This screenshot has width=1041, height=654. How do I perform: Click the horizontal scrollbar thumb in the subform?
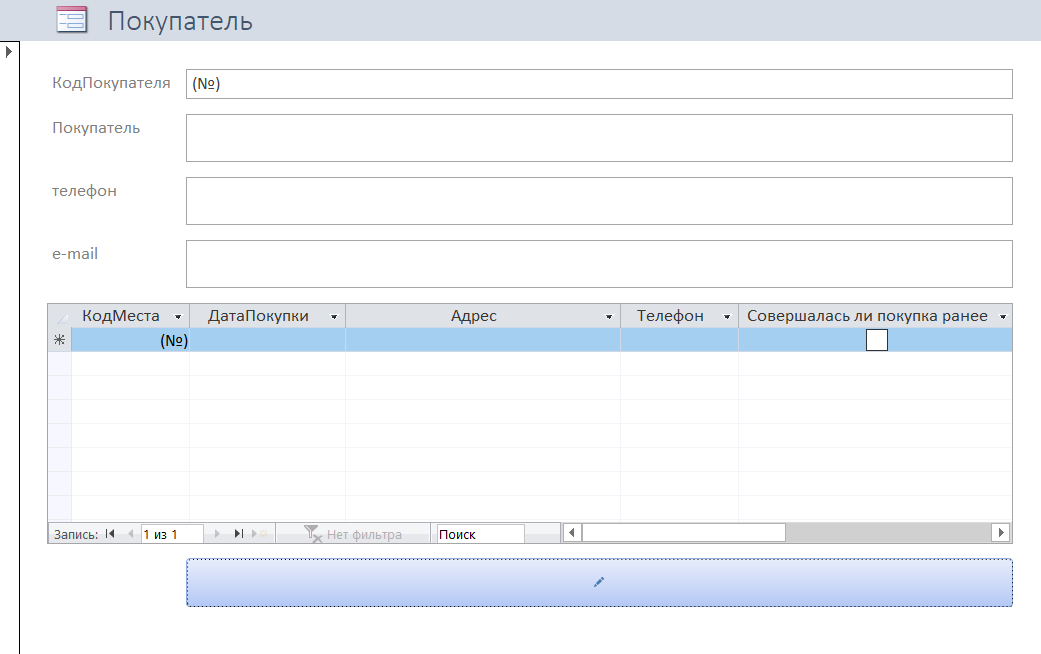[683, 533]
